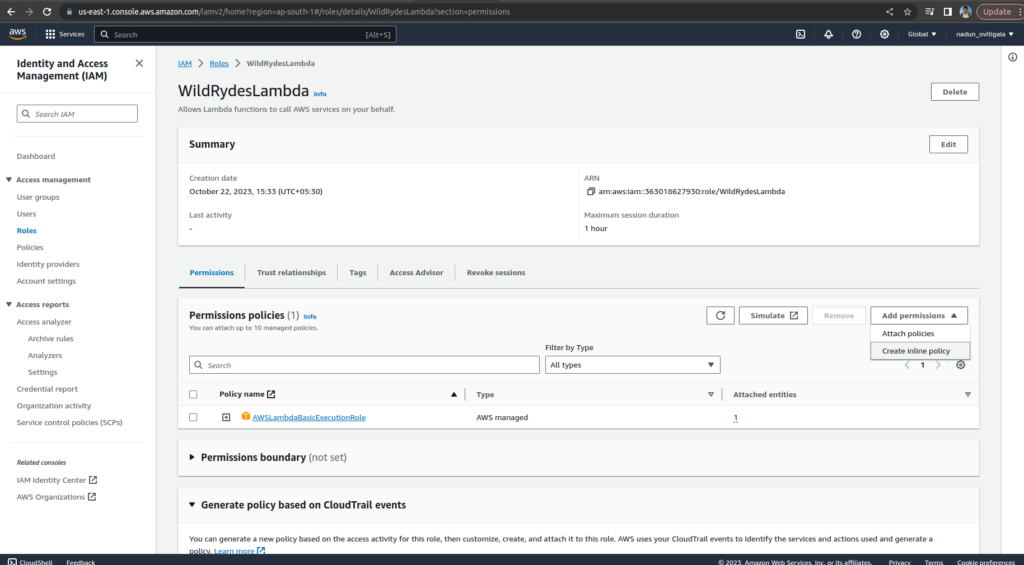The height and width of the screenshot is (565, 1024).
Task: Go back in the browser
Action: coord(11,12)
